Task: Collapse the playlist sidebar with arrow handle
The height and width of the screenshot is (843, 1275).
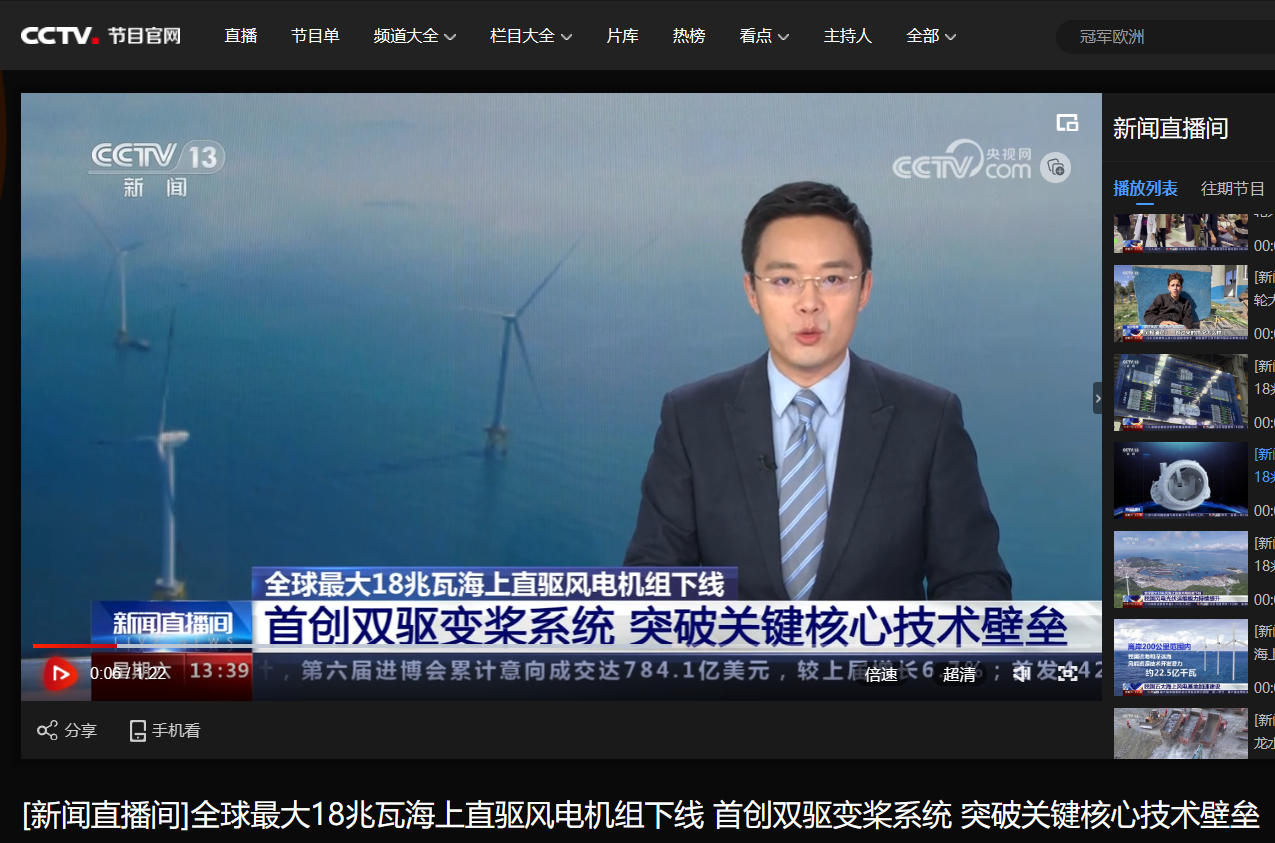Action: tap(1097, 398)
